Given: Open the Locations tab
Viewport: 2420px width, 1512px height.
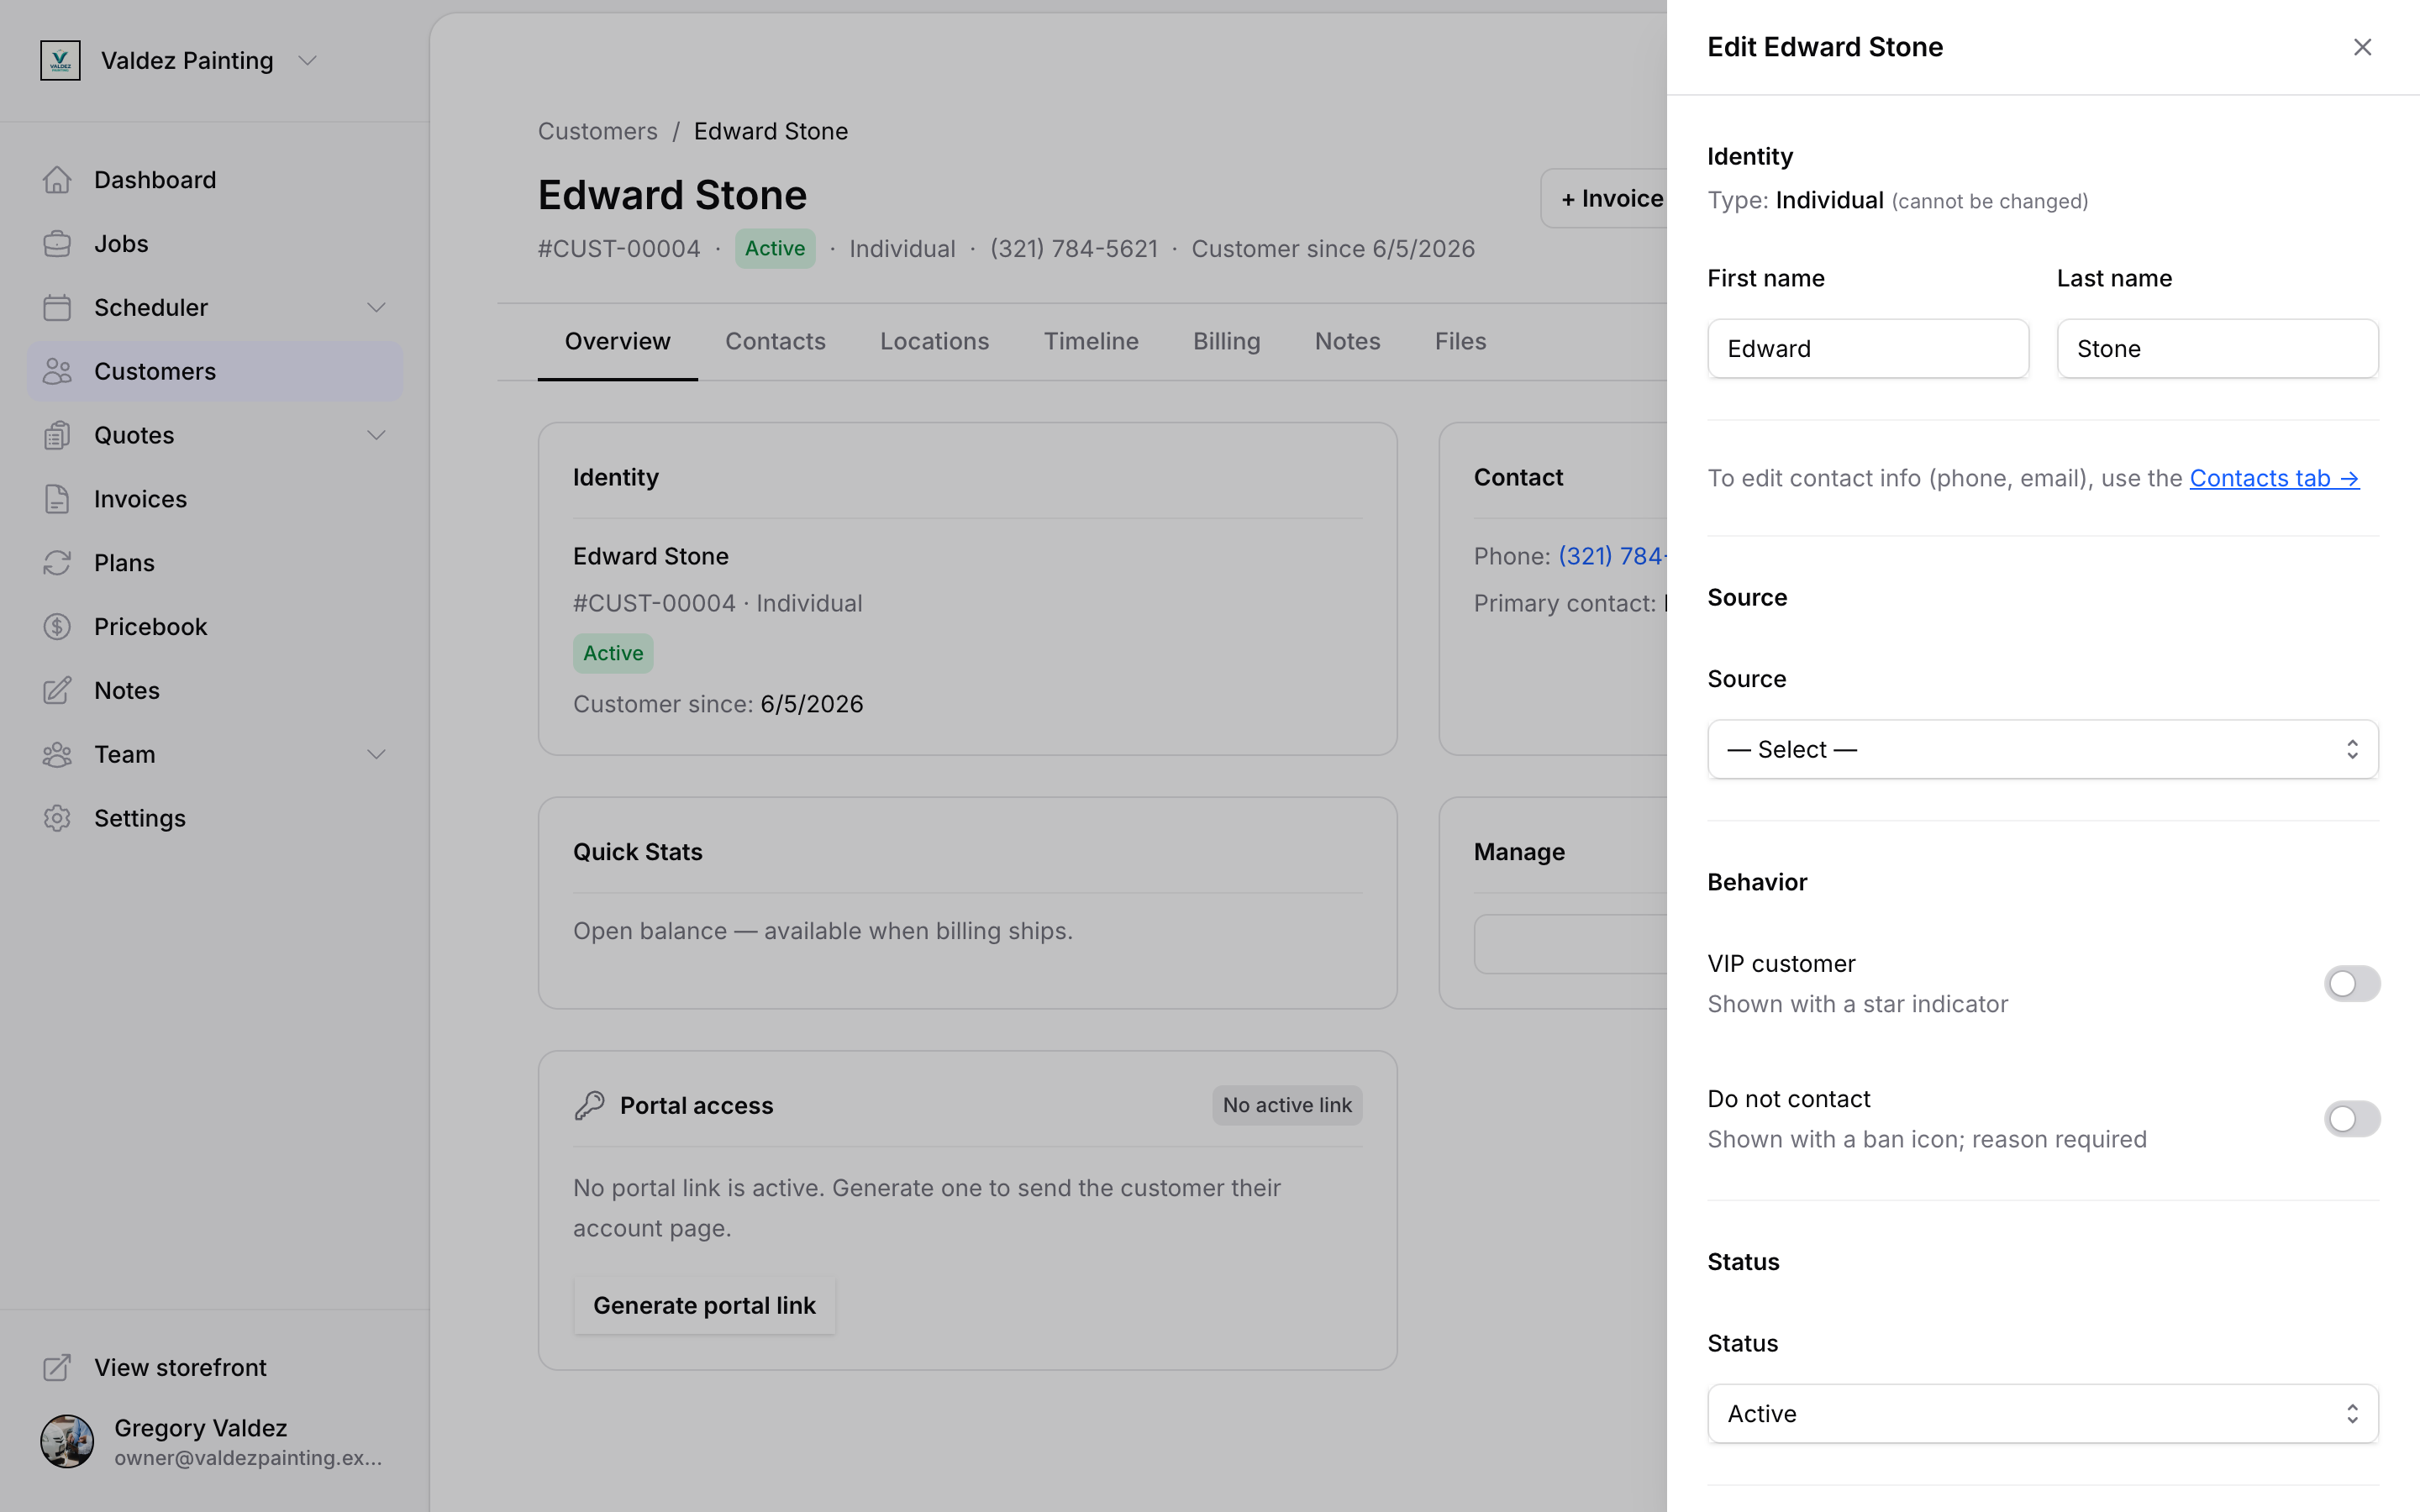Looking at the screenshot, I should [934, 342].
